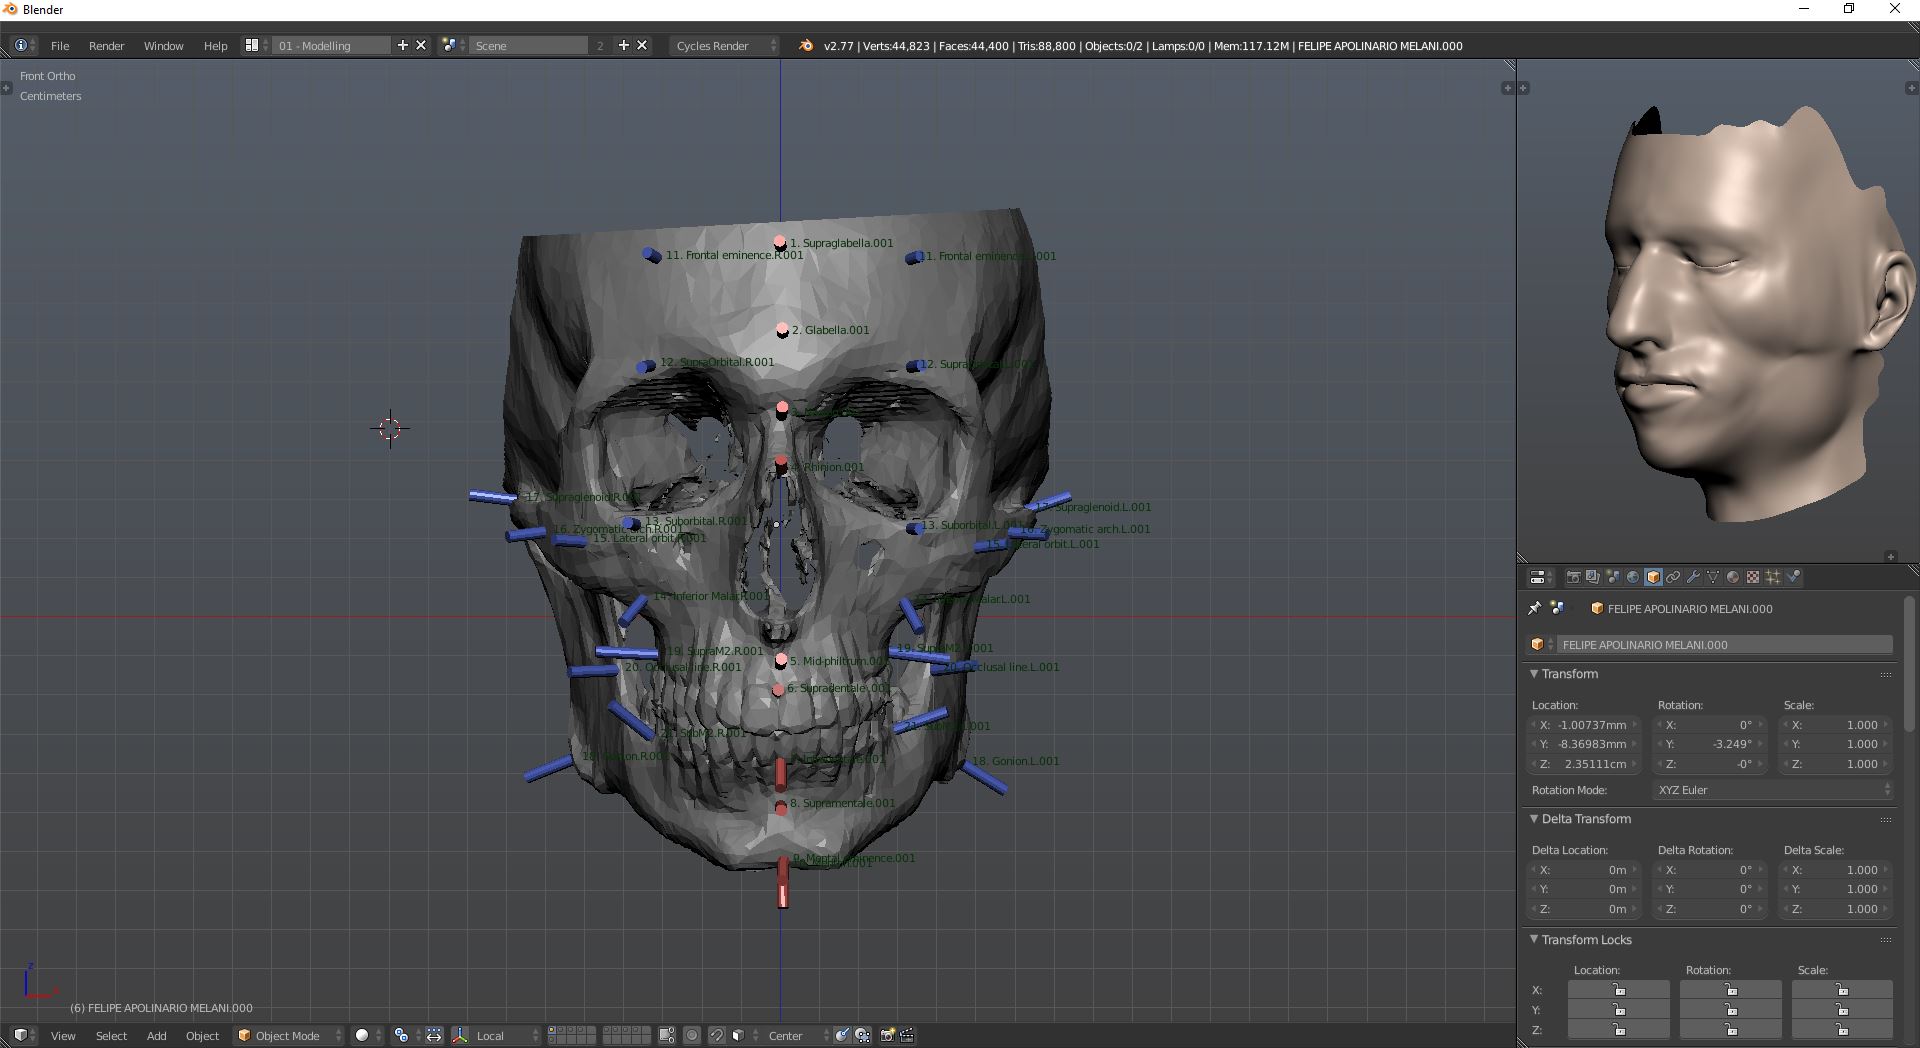Open the Rotation Mode XYZ Euler dropdown
The width and height of the screenshot is (1920, 1048).
[x=1772, y=790]
